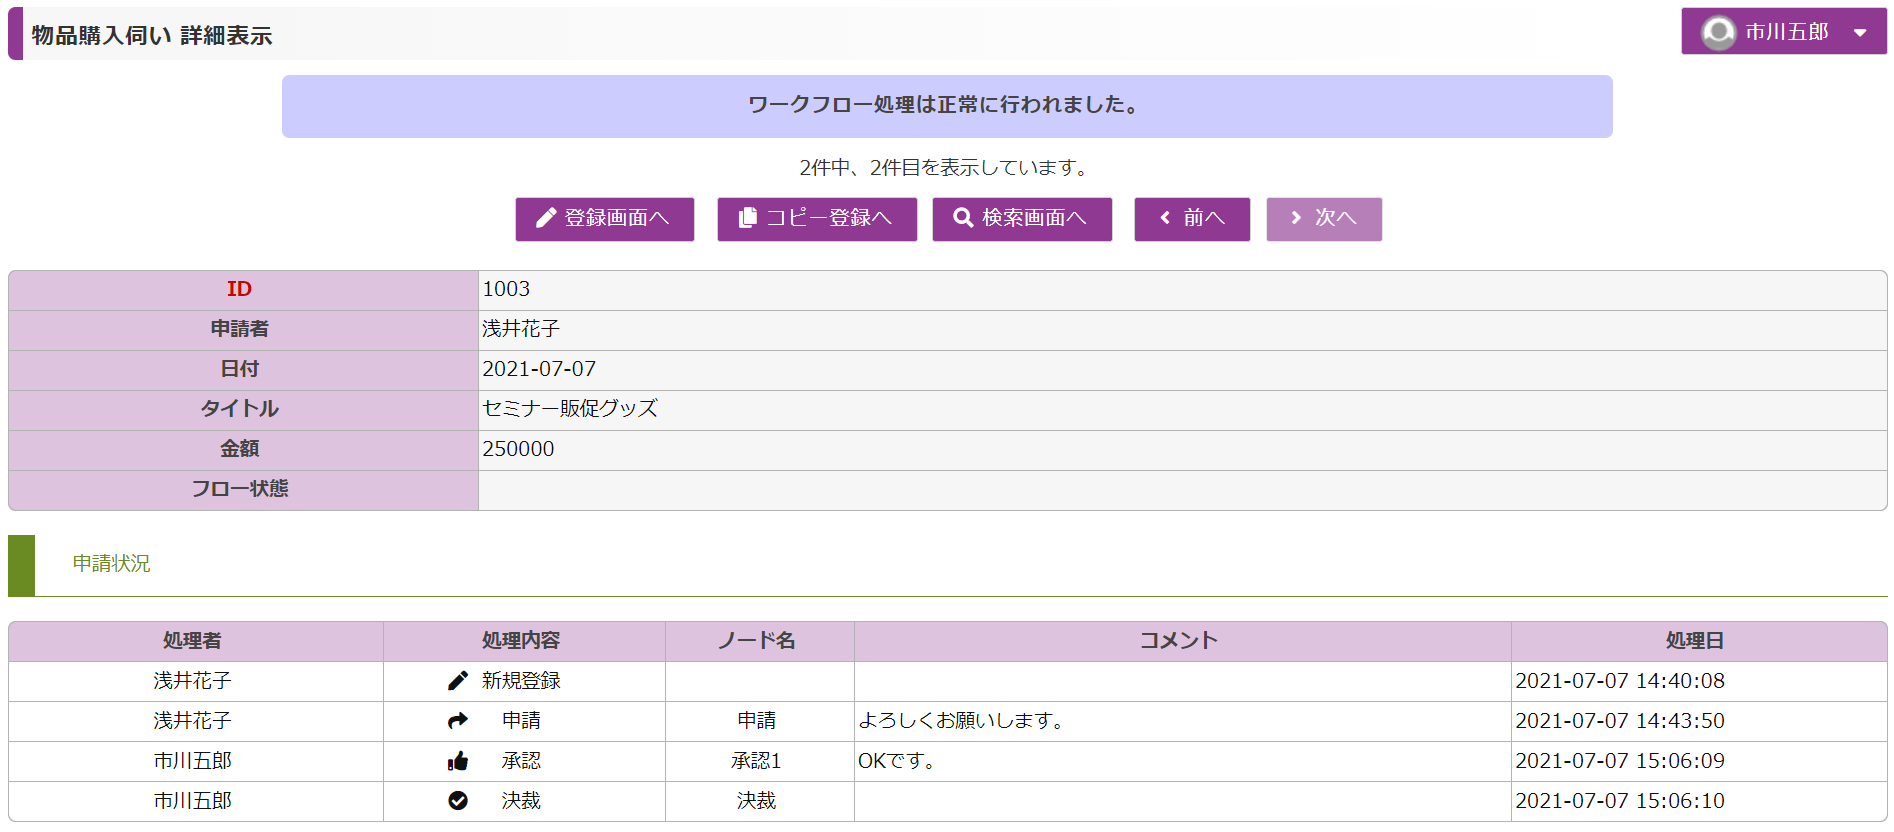Image resolution: width=1894 pixels, height=832 pixels.
Task: Click timestamp 2021-07-07 15:06:10
Action: [x=1620, y=801]
